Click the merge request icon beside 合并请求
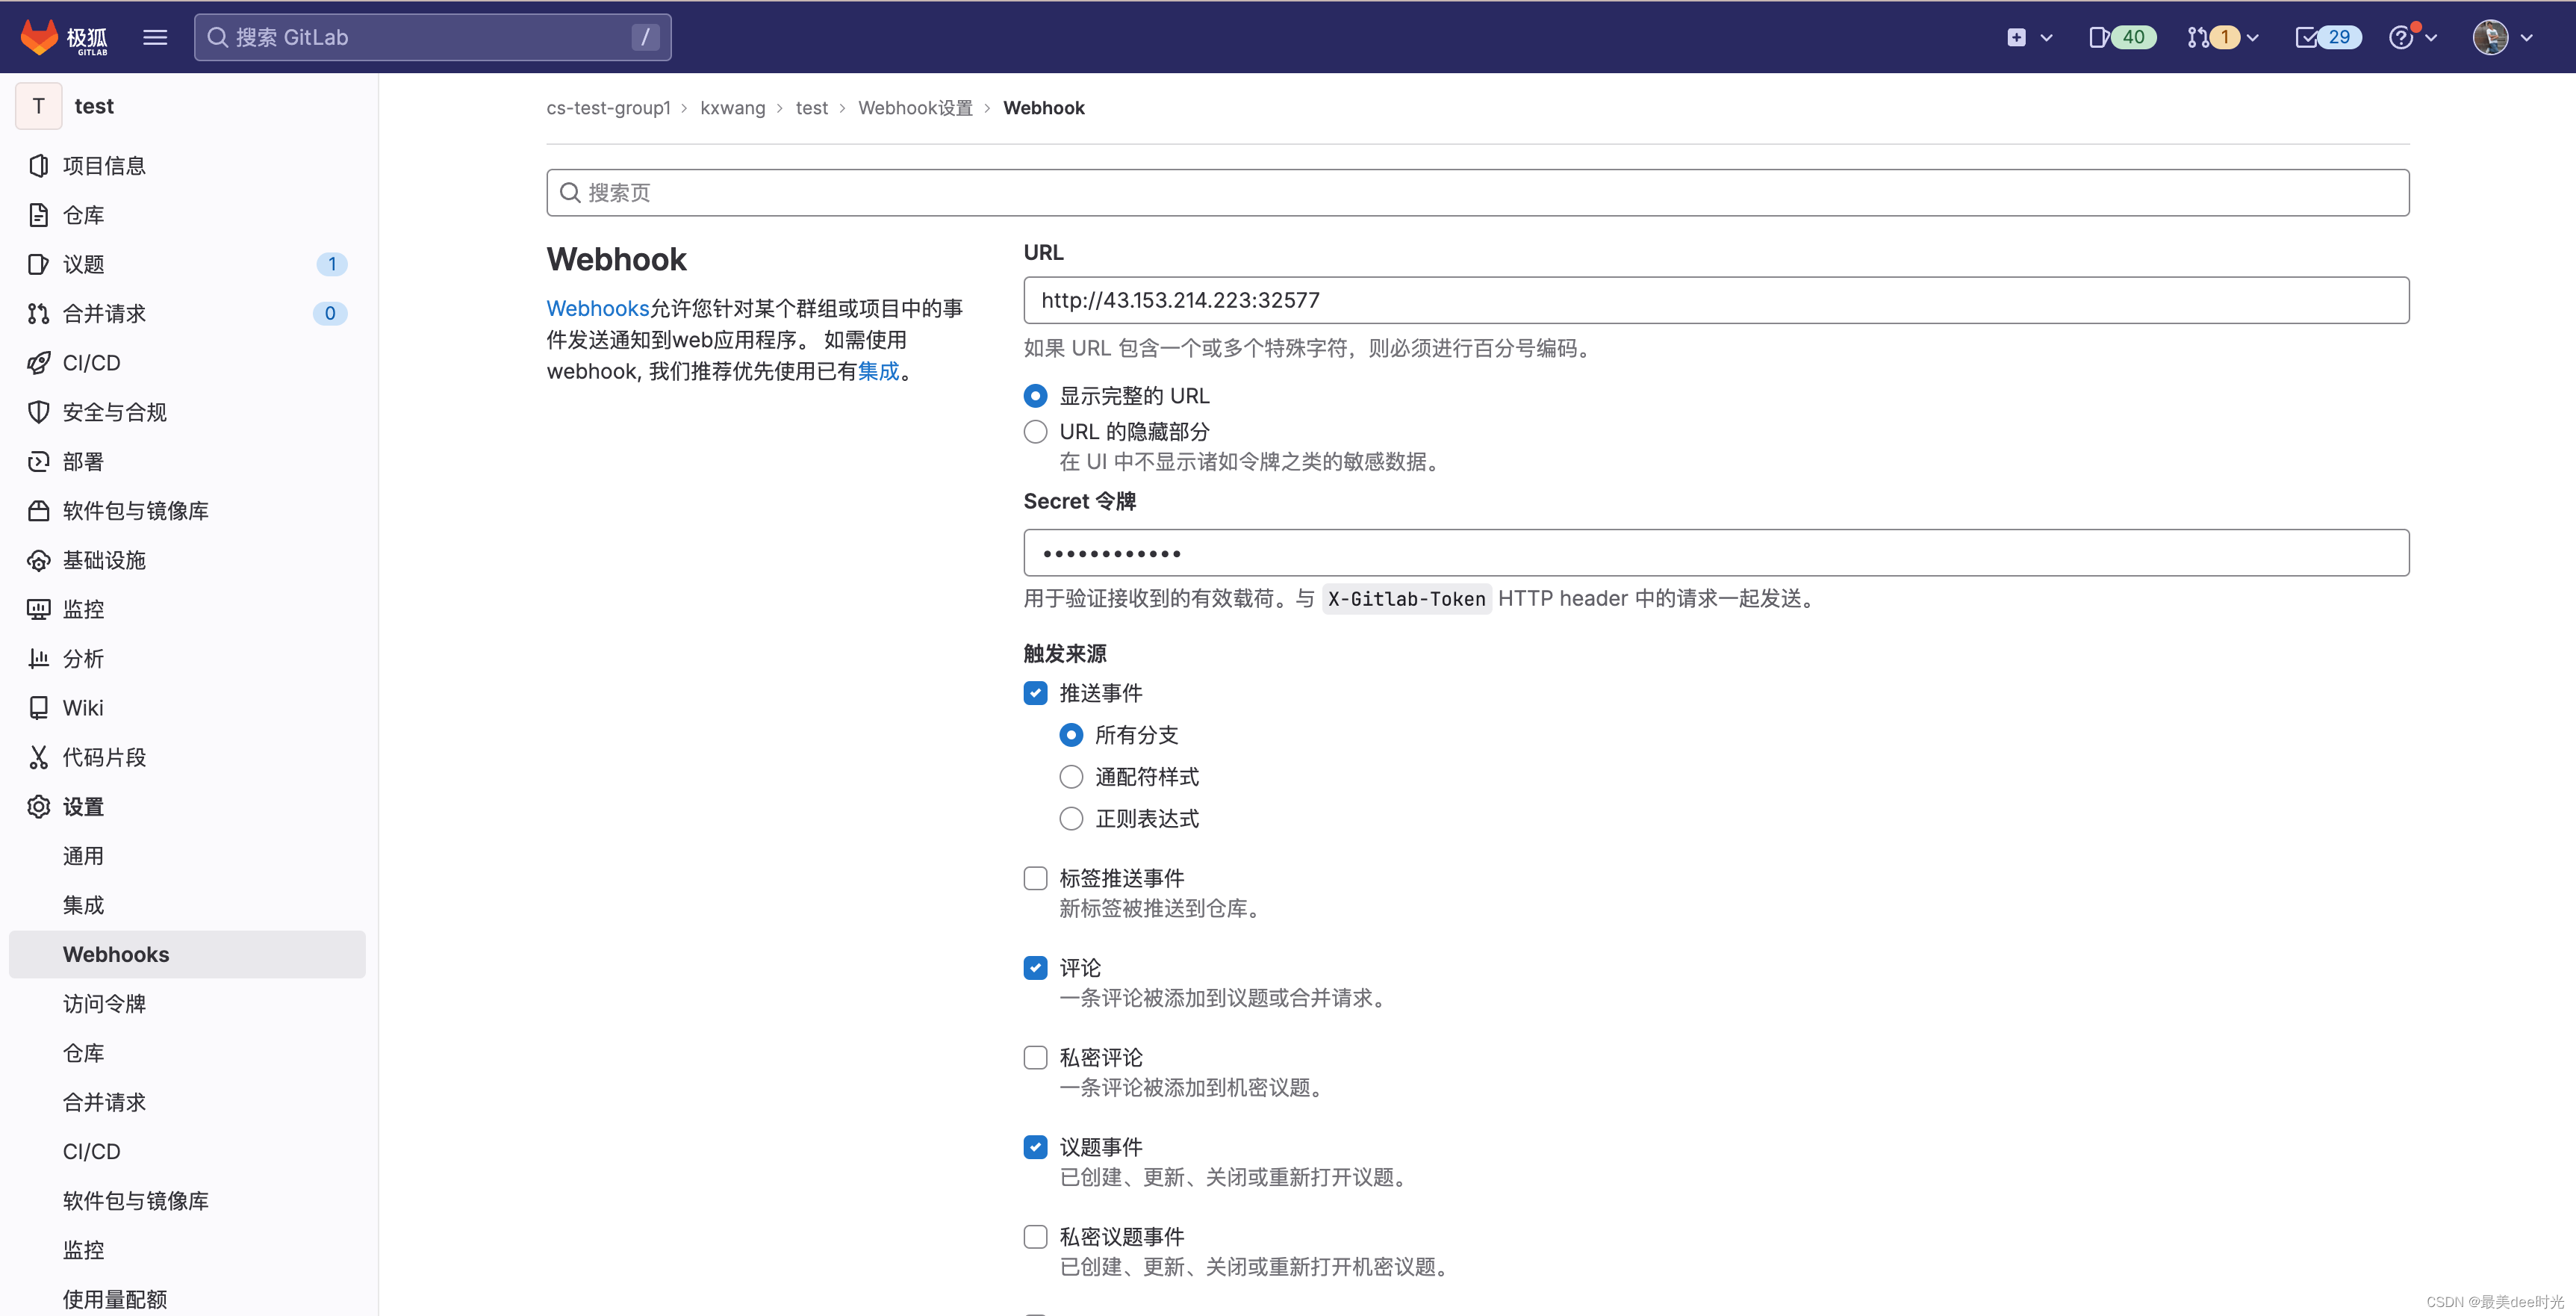The image size is (2576, 1316). tap(38, 313)
